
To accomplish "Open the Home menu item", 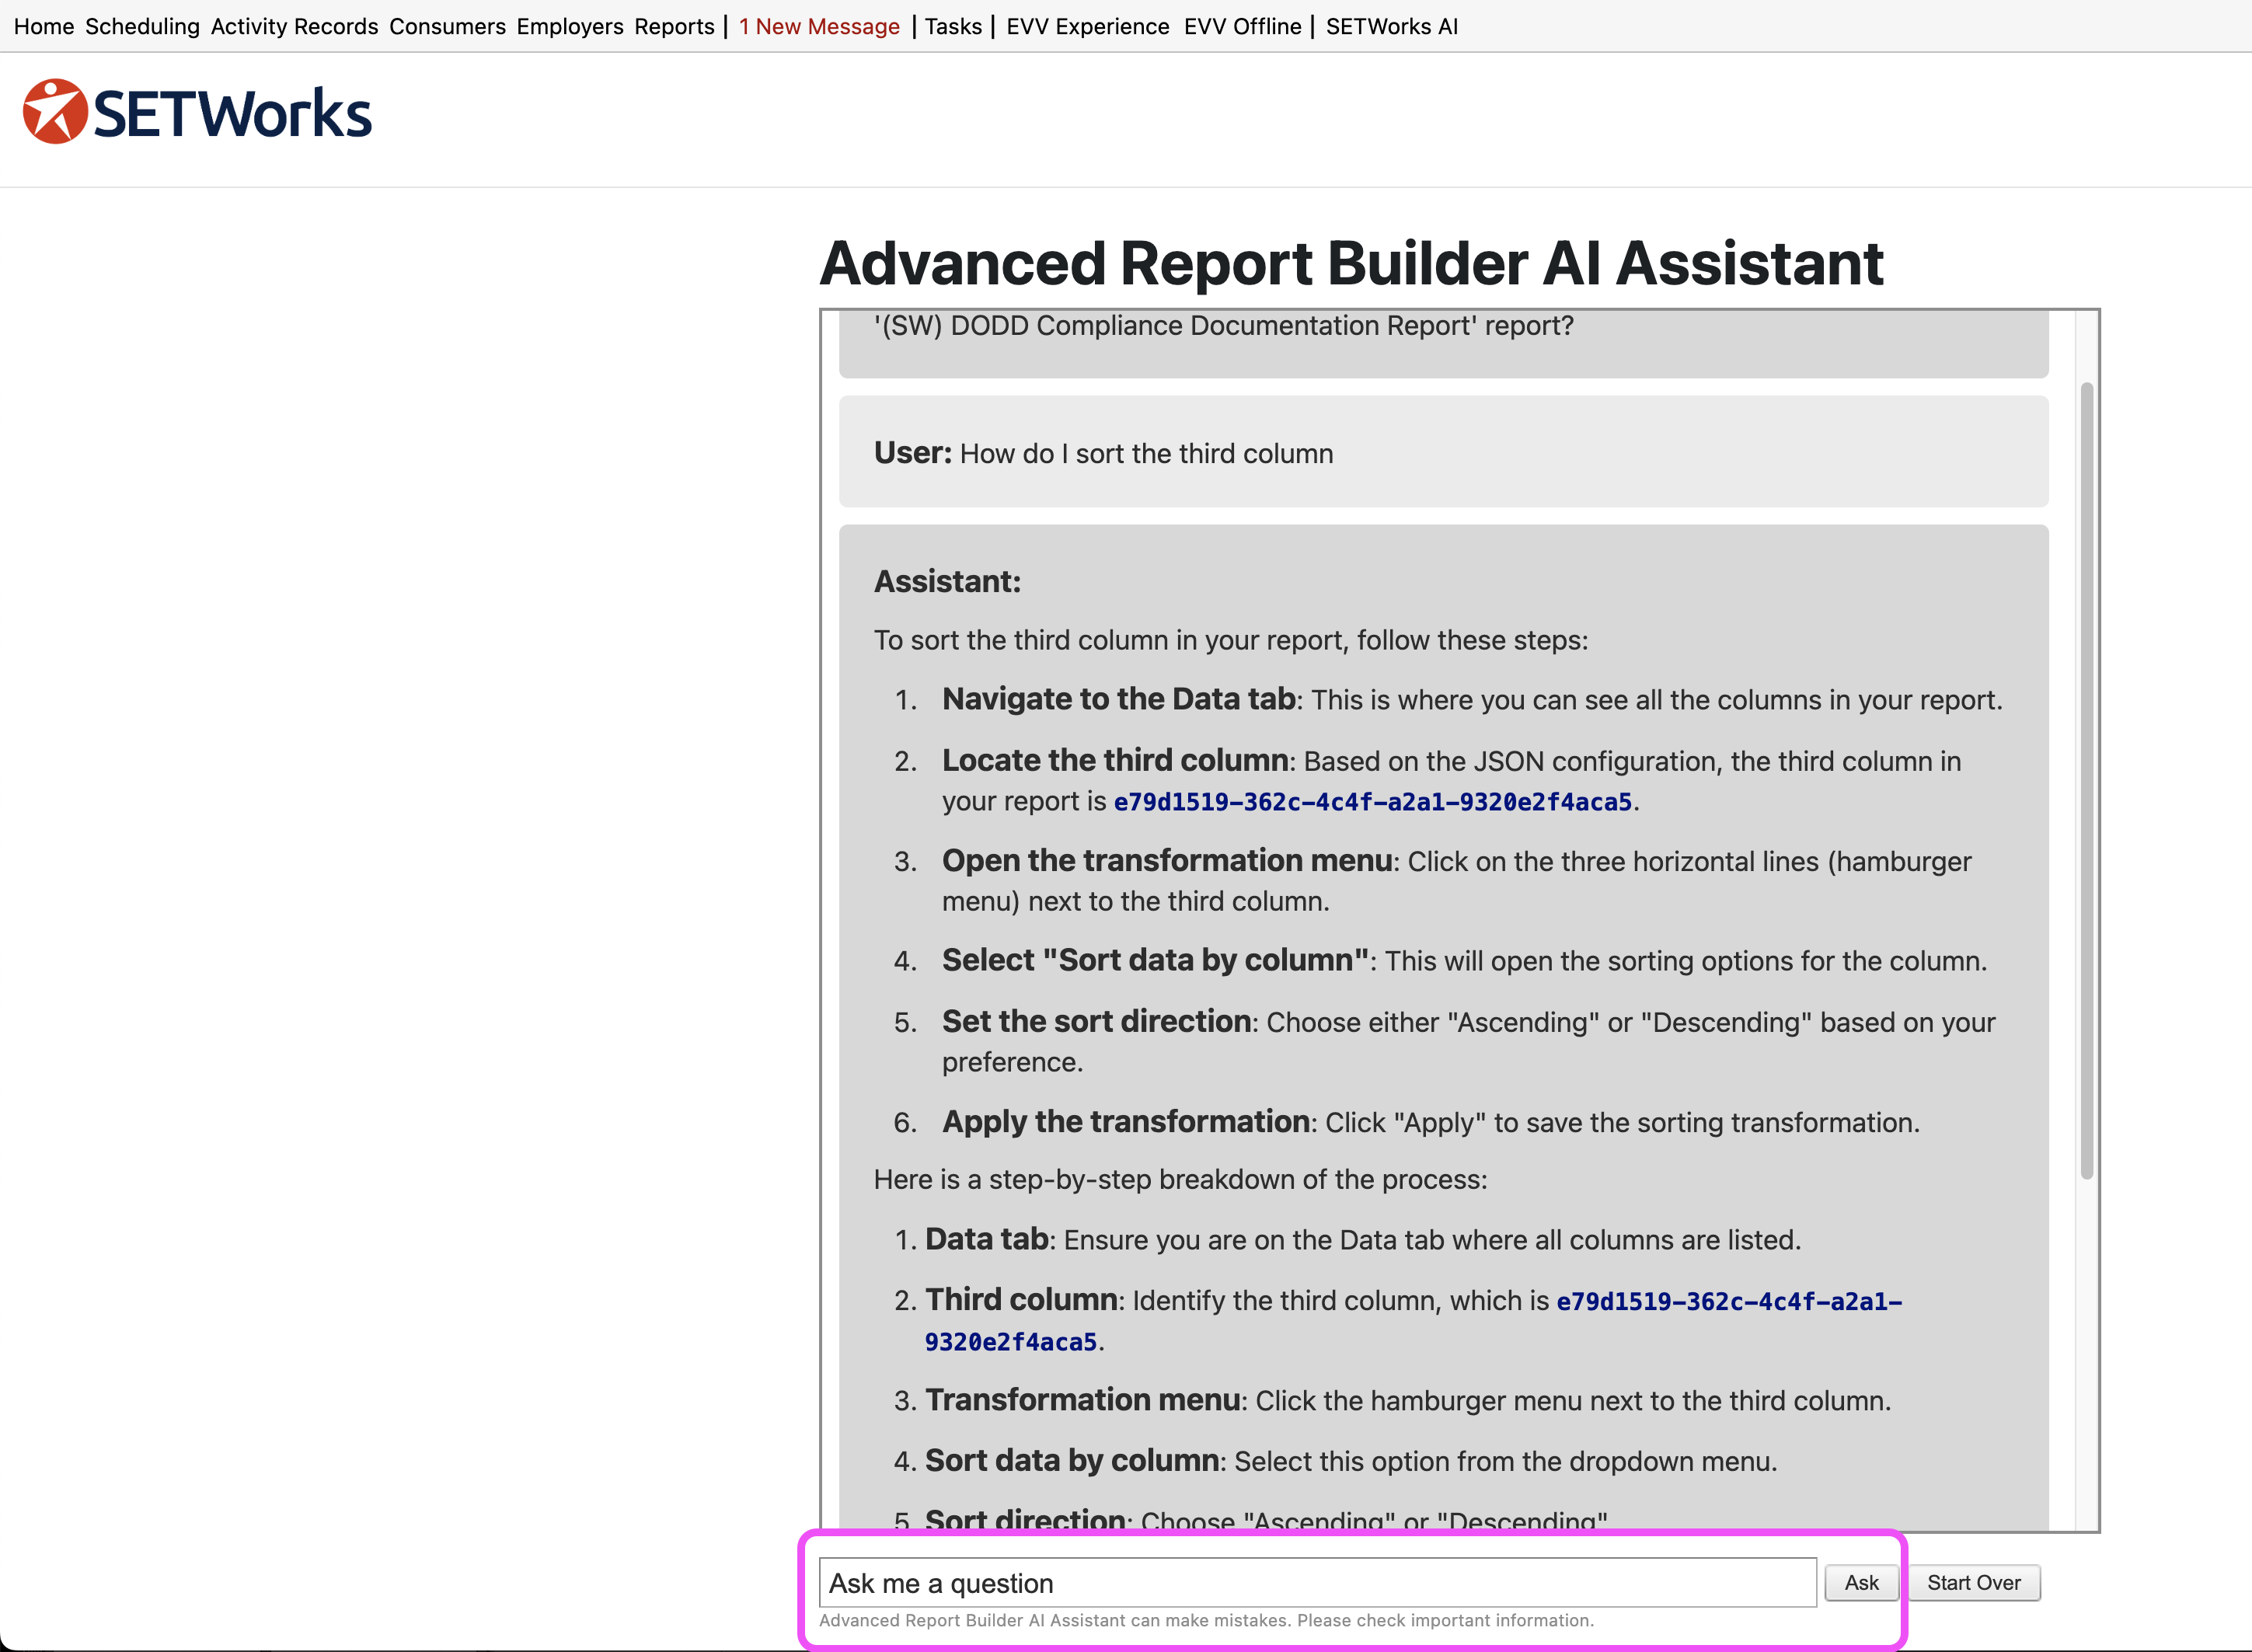I will (44, 26).
